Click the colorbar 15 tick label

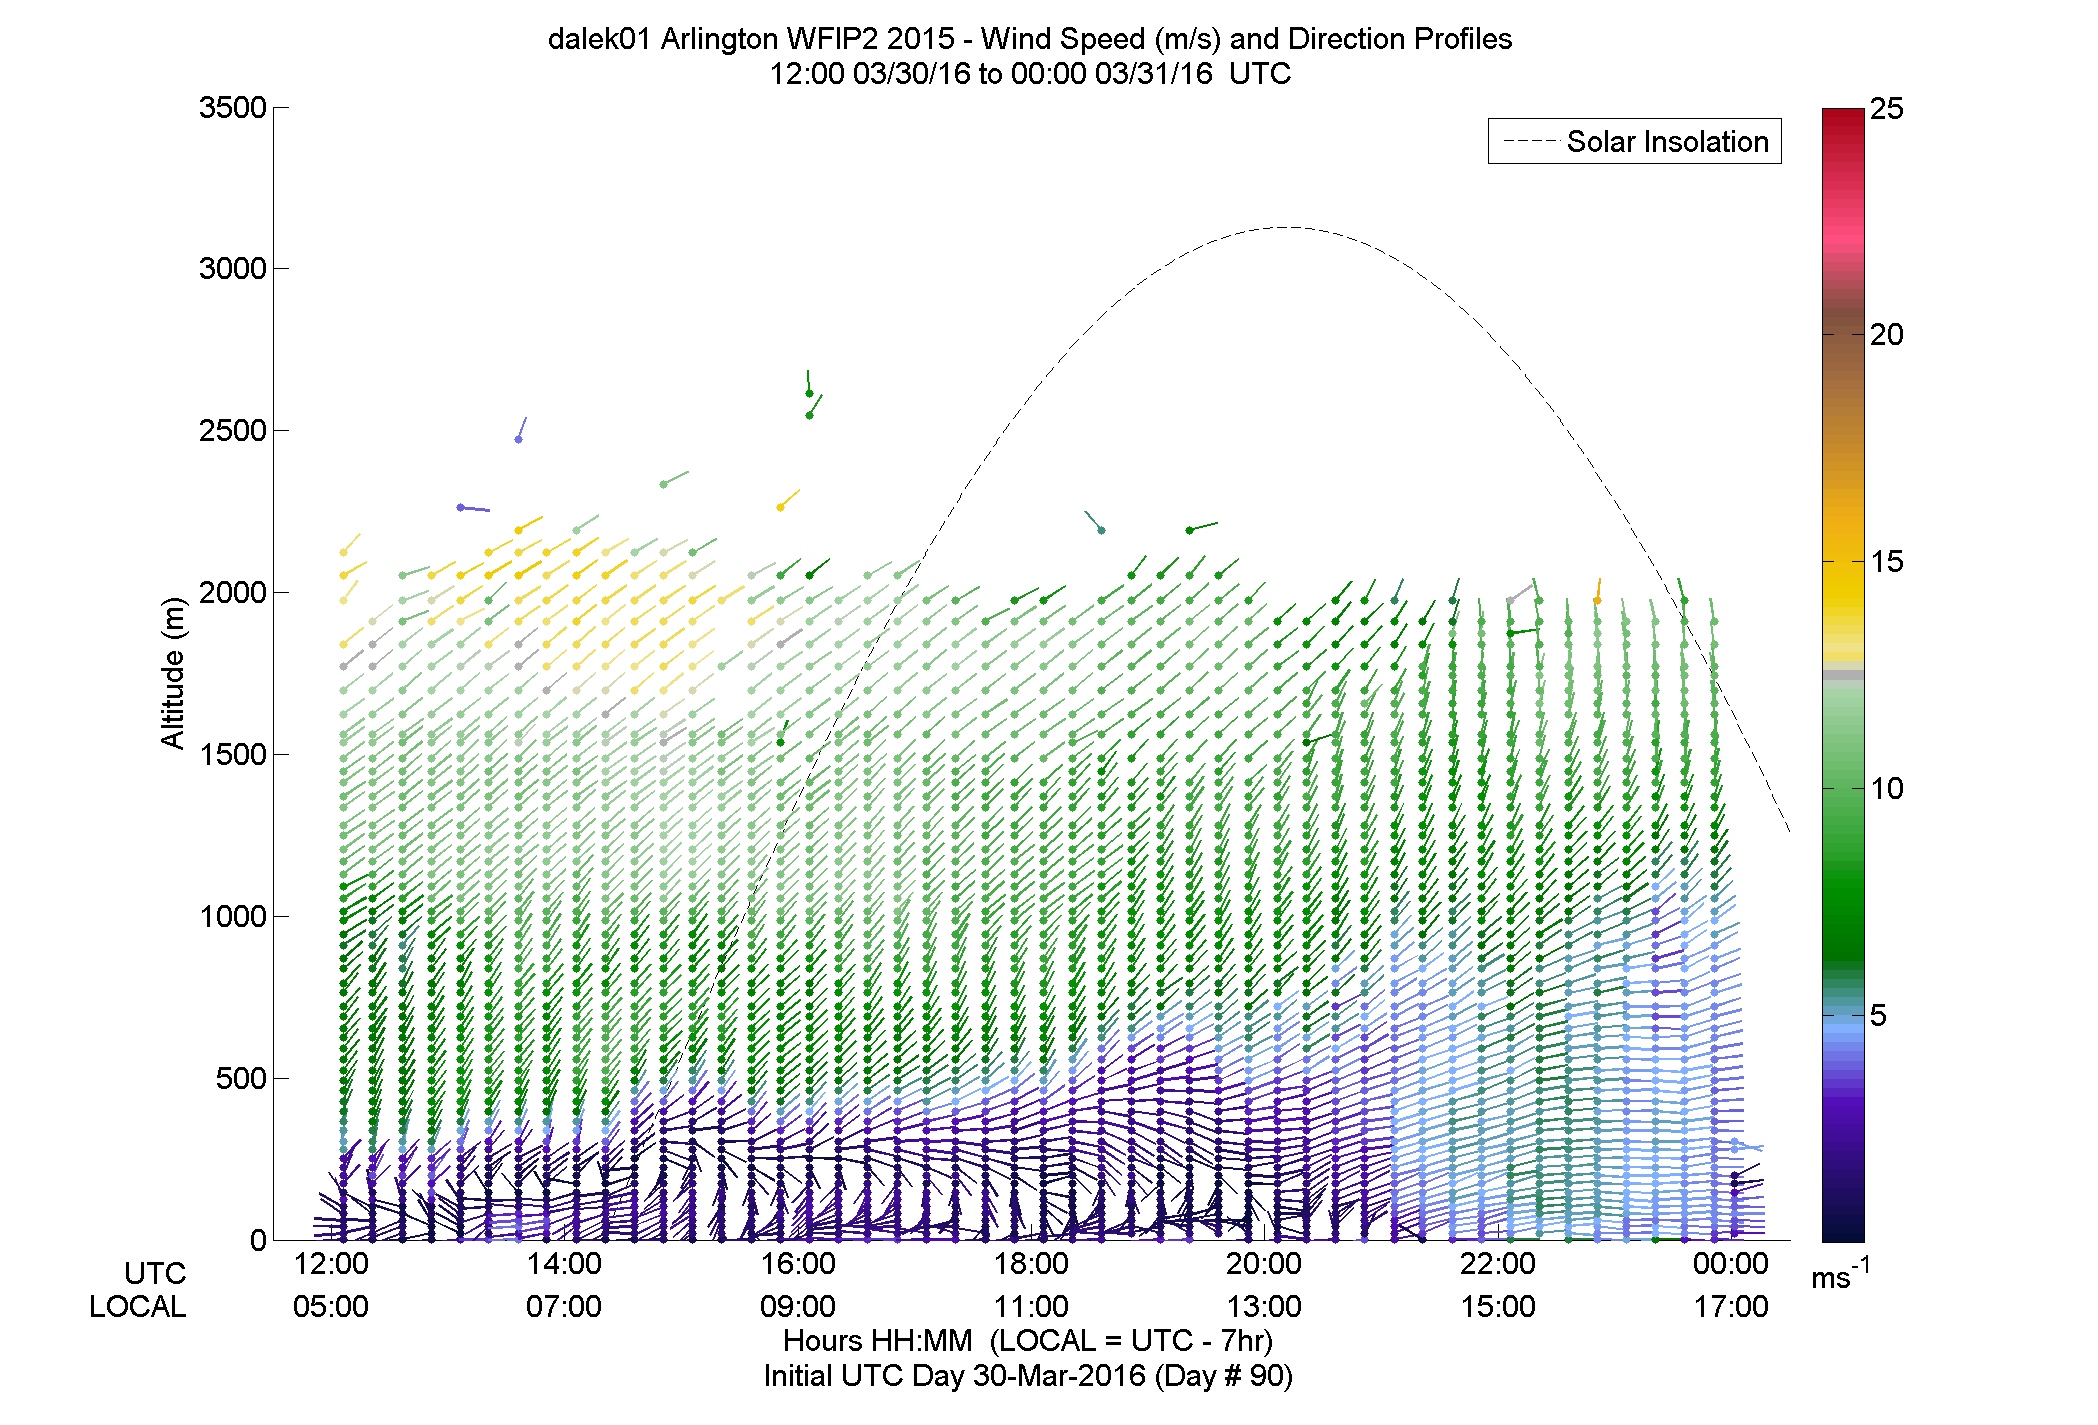[1886, 562]
